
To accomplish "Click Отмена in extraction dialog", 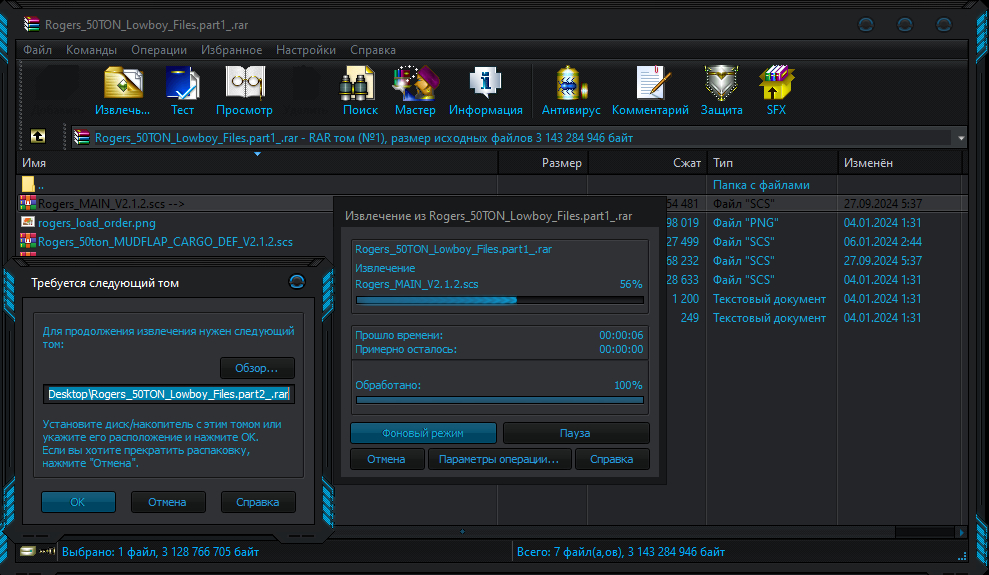I will (x=387, y=459).
